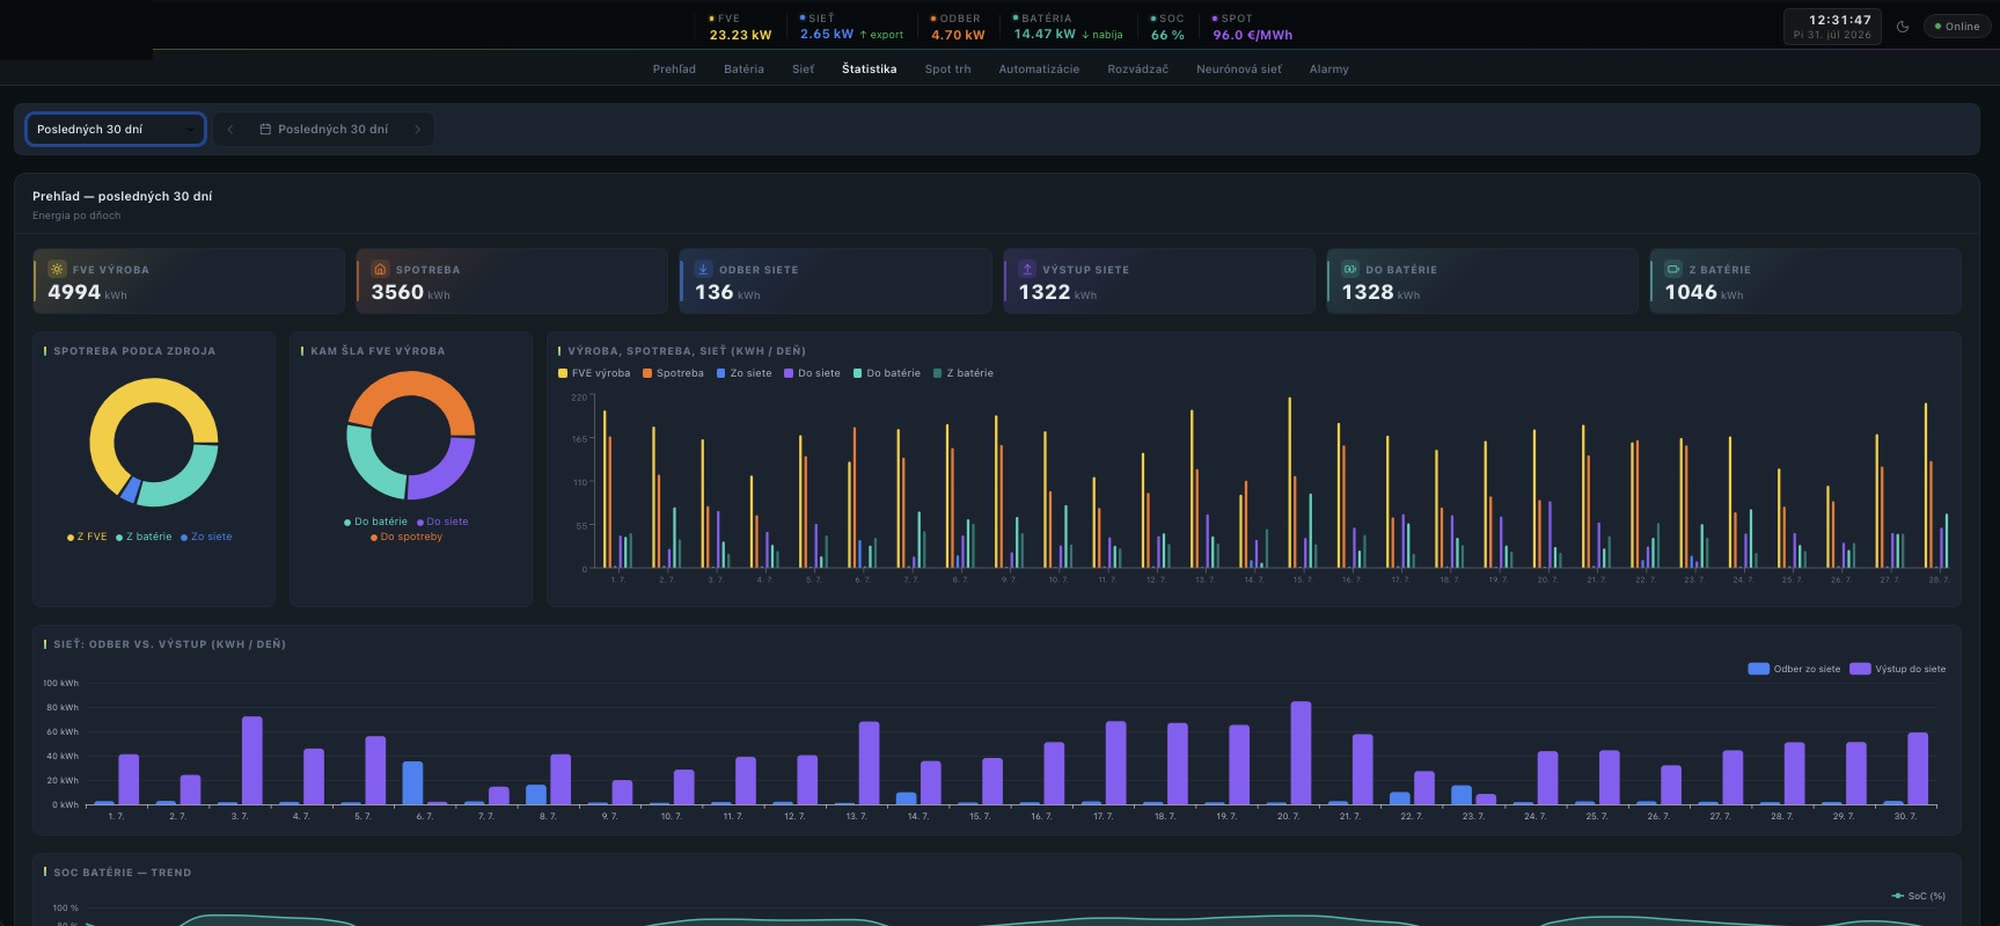Click the 20. 7. purple export bar
Screen dimensions: 2000x926
pos(1301,753)
